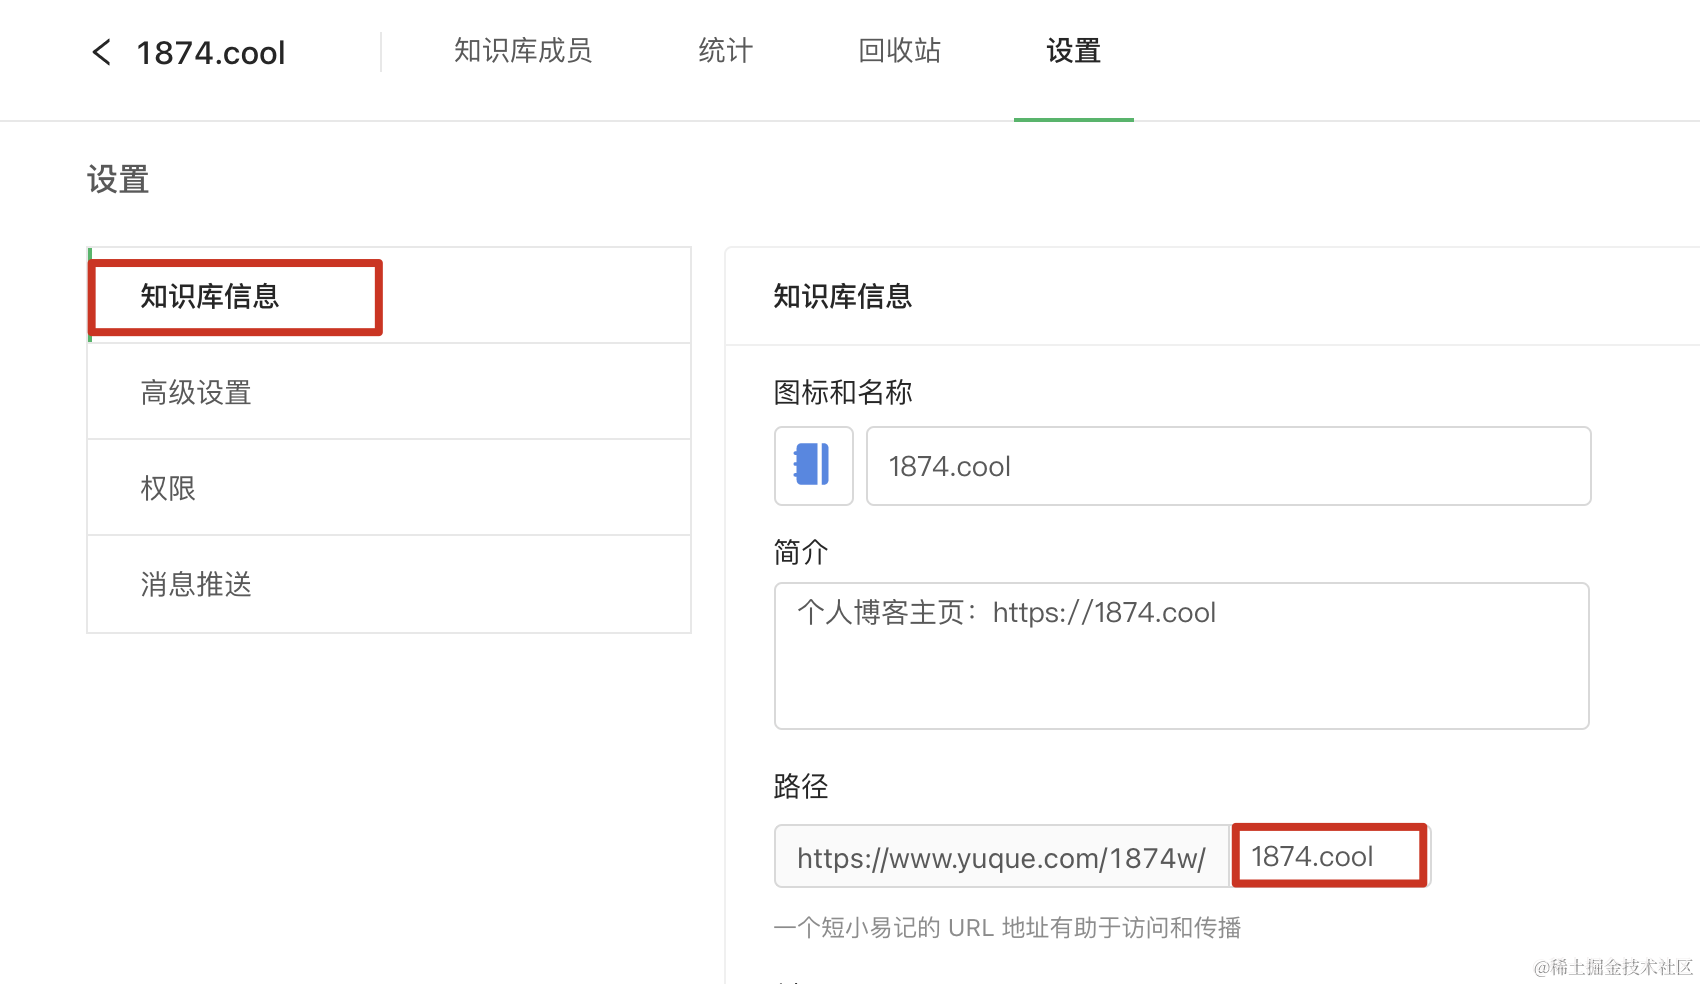Click the 图标和名称 label
This screenshot has height=984, width=1700.
[842, 392]
